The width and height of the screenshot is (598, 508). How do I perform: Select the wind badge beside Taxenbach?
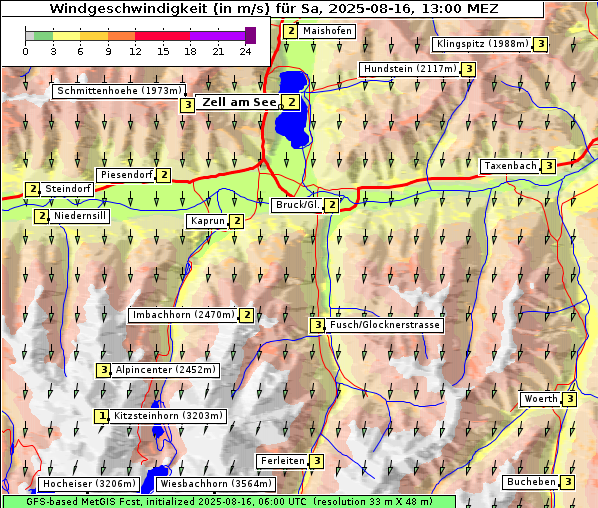(x=548, y=166)
